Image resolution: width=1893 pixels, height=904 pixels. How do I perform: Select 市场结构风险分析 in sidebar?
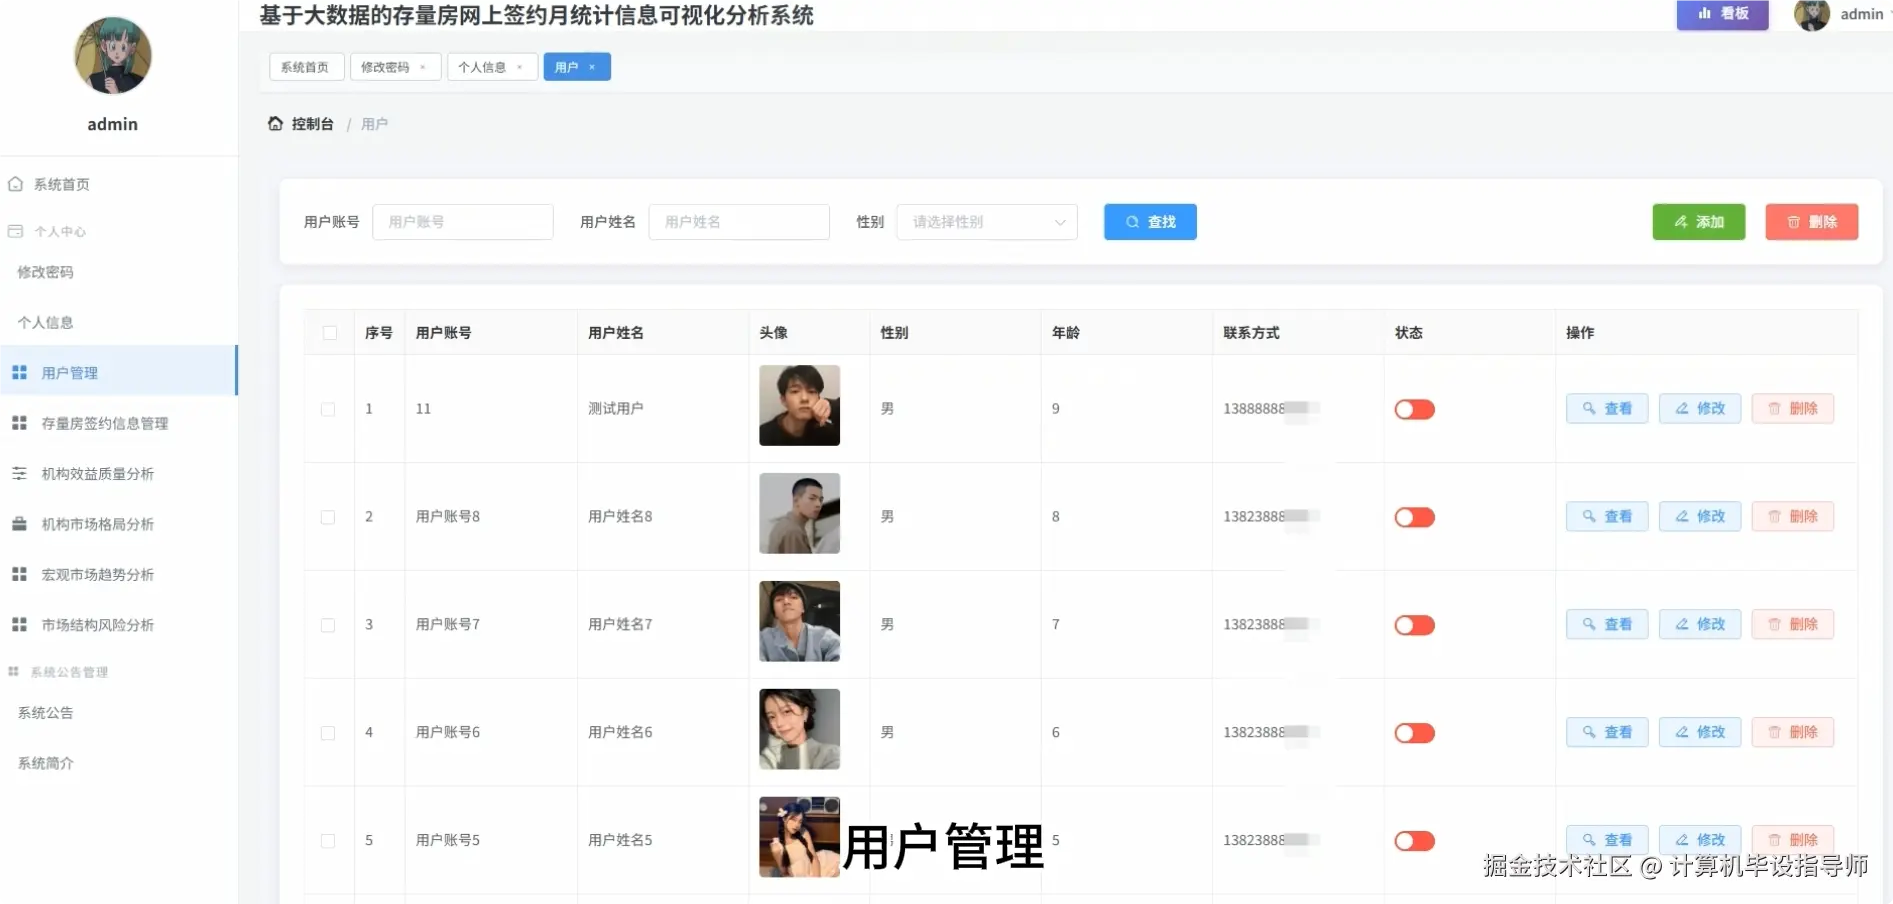point(96,624)
